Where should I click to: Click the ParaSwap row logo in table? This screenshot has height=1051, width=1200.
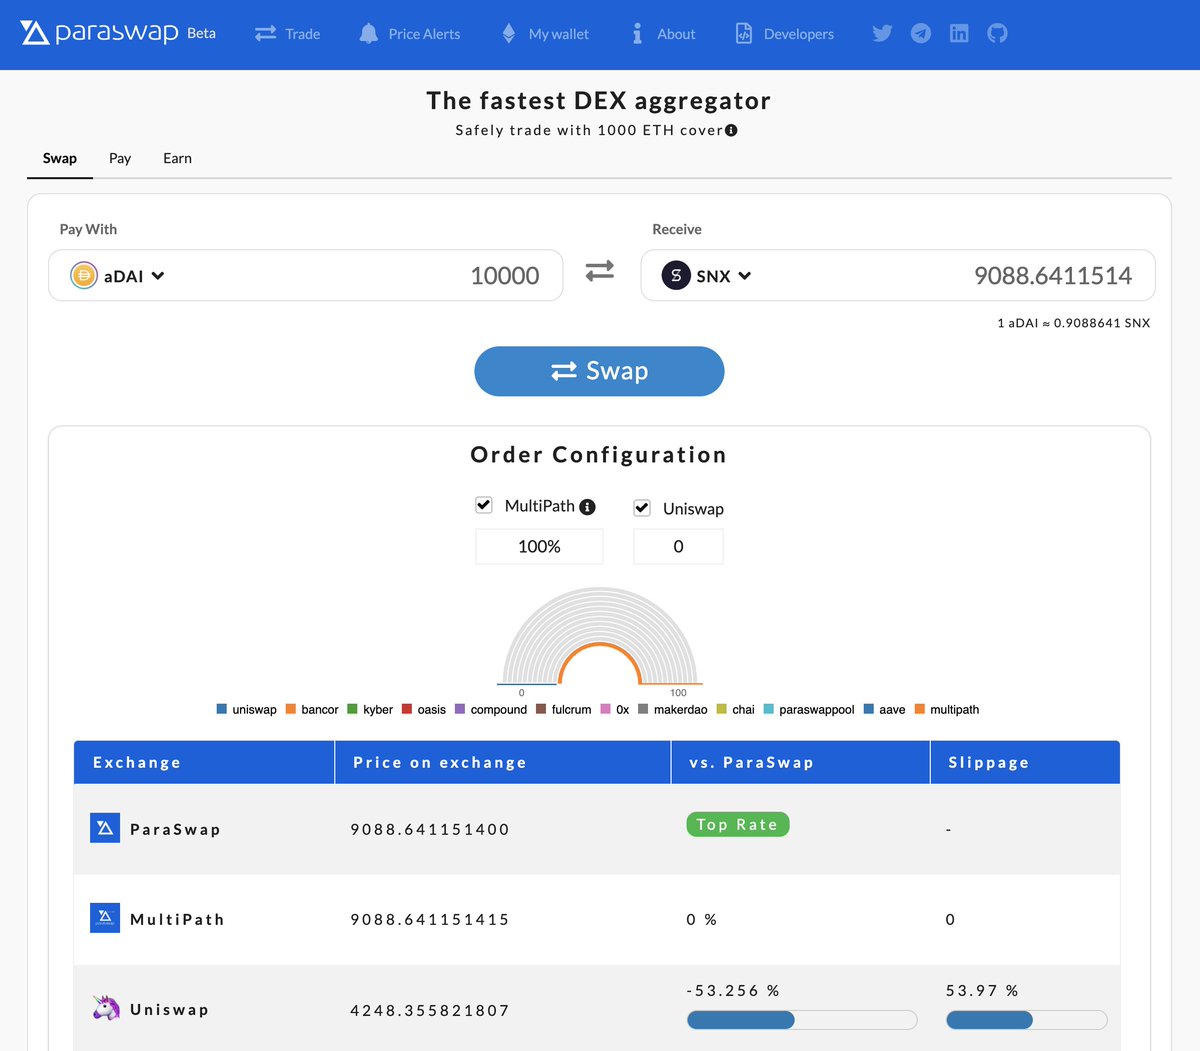pos(105,828)
